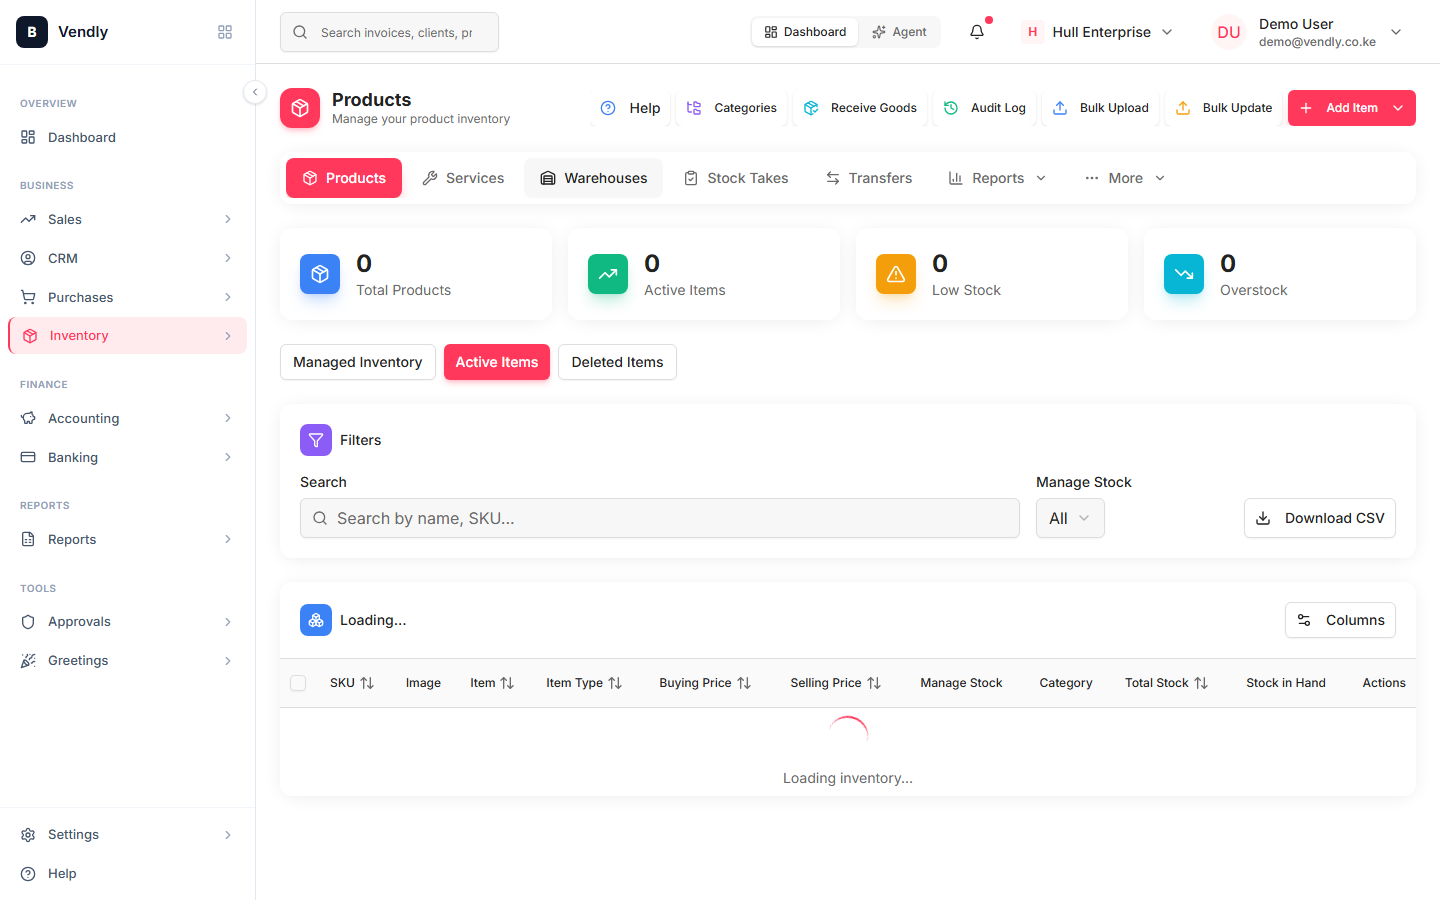Expand the Accounting sidebar section
The image size is (1440, 900).
click(x=127, y=418)
